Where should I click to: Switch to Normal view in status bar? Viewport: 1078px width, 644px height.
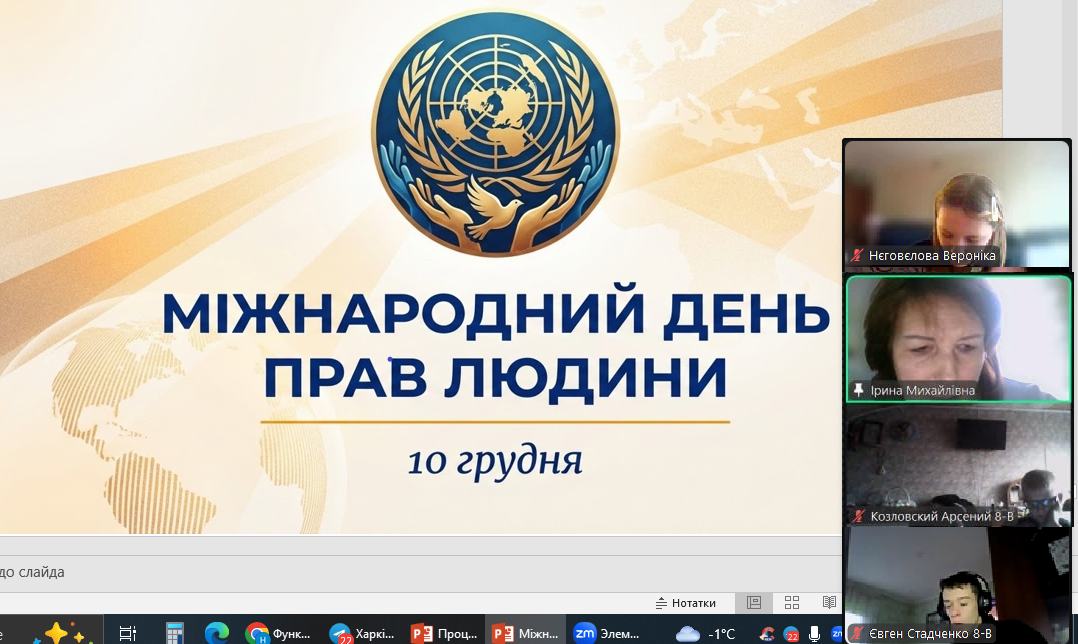point(754,603)
